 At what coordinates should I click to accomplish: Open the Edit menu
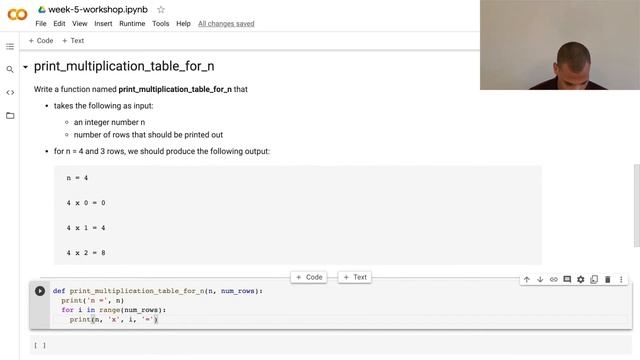tap(59, 24)
